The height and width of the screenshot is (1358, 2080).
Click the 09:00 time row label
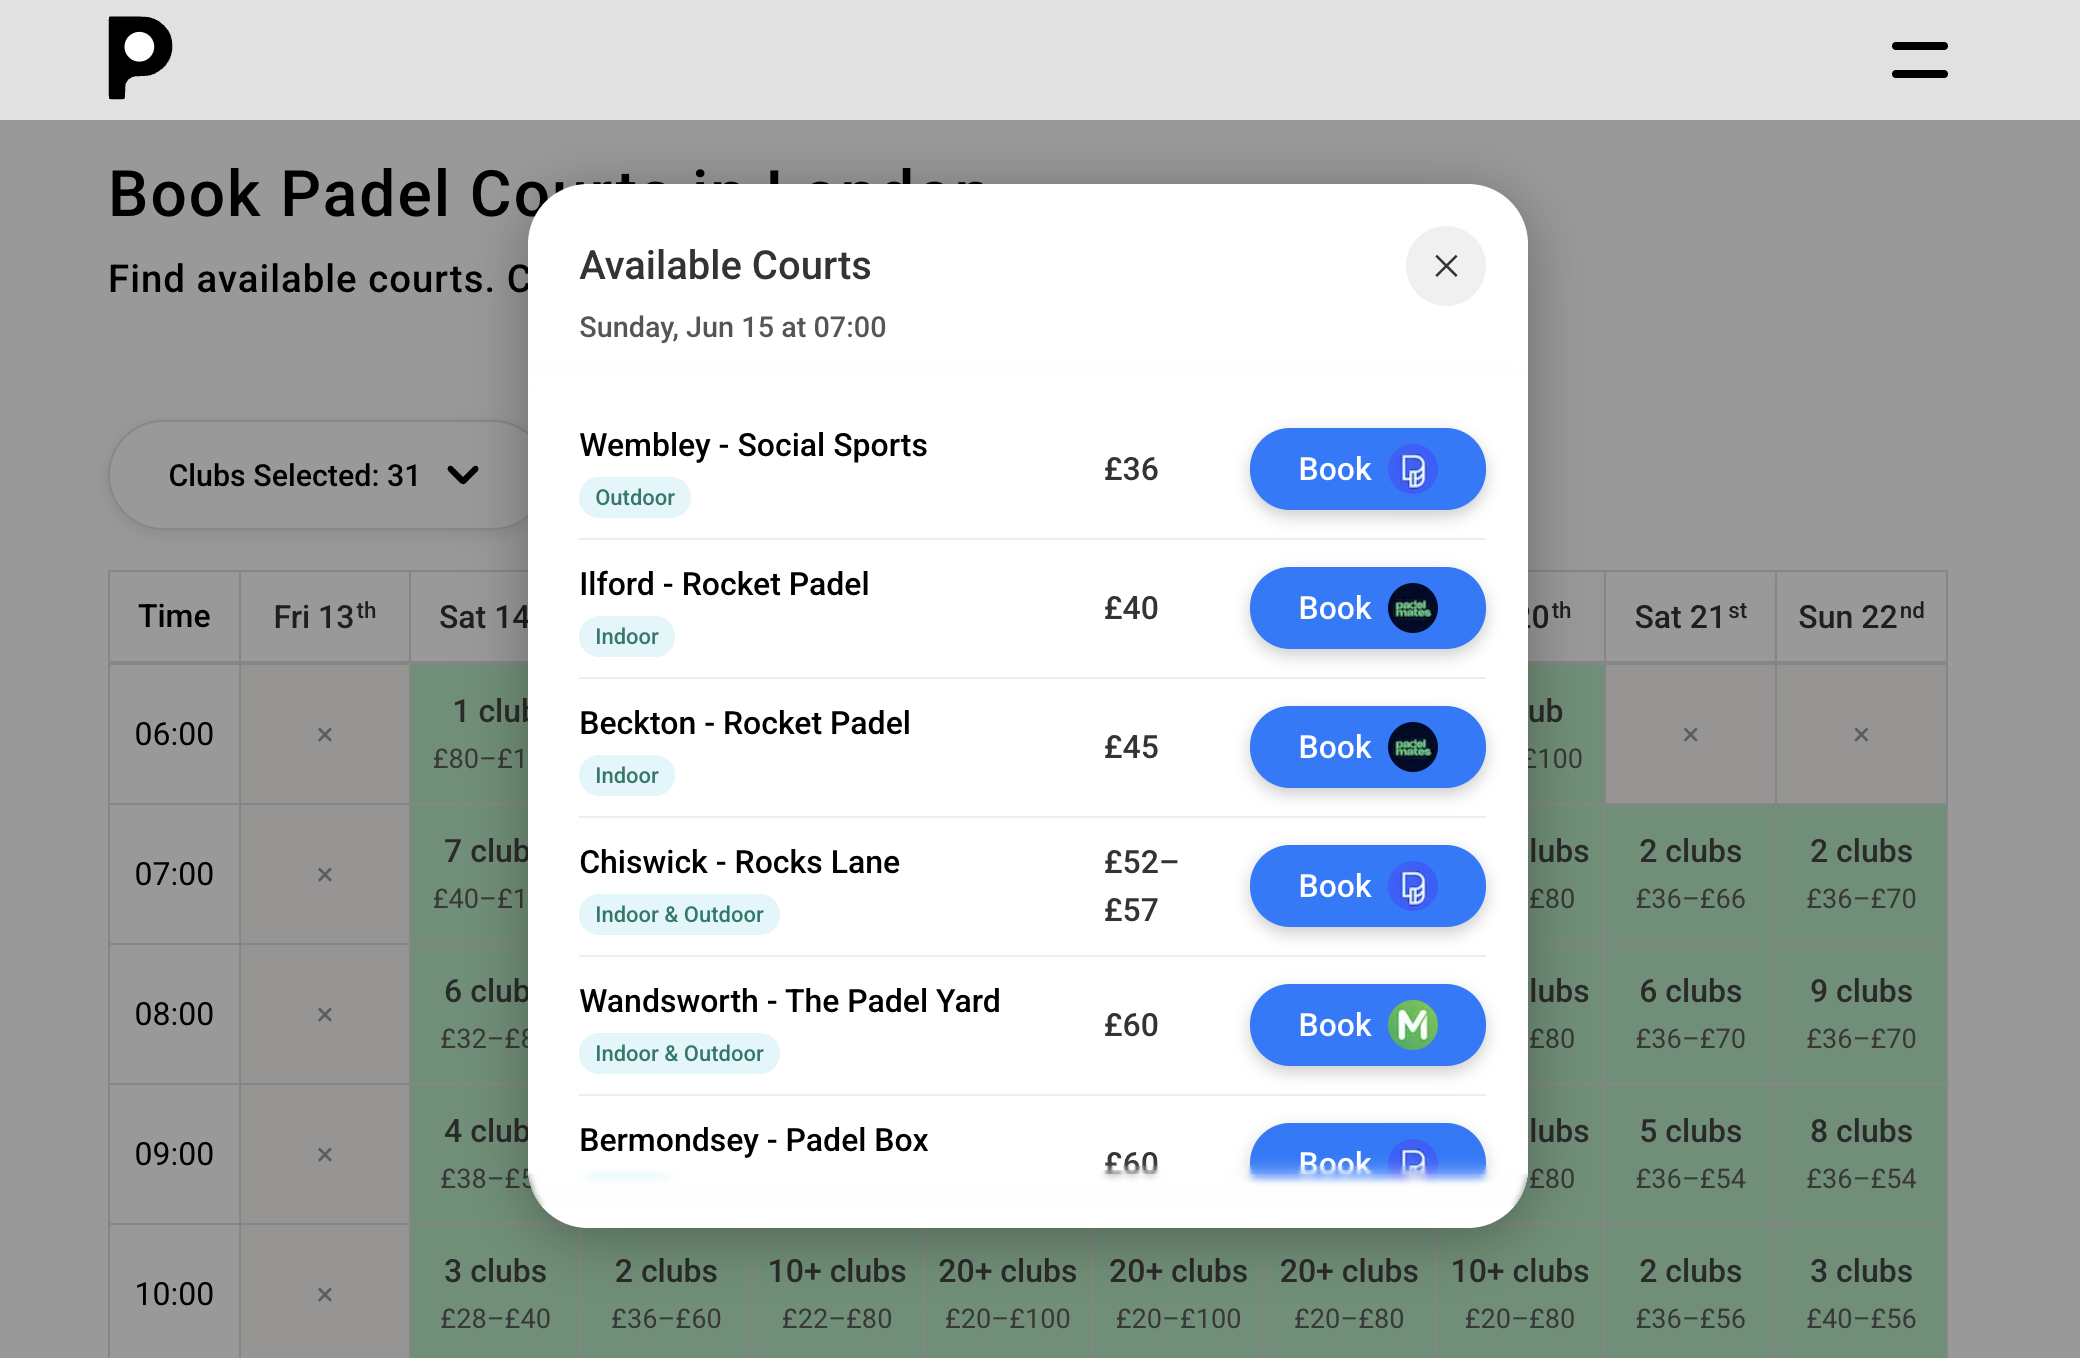pyautogui.click(x=174, y=1154)
